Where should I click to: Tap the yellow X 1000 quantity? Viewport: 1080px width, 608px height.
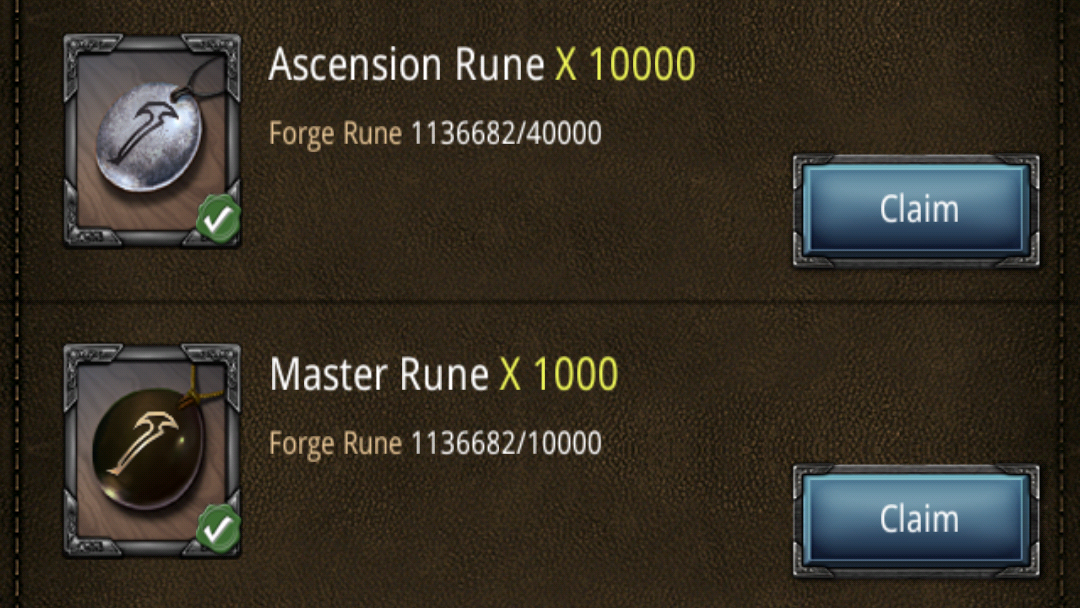click(x=559, y=375)
